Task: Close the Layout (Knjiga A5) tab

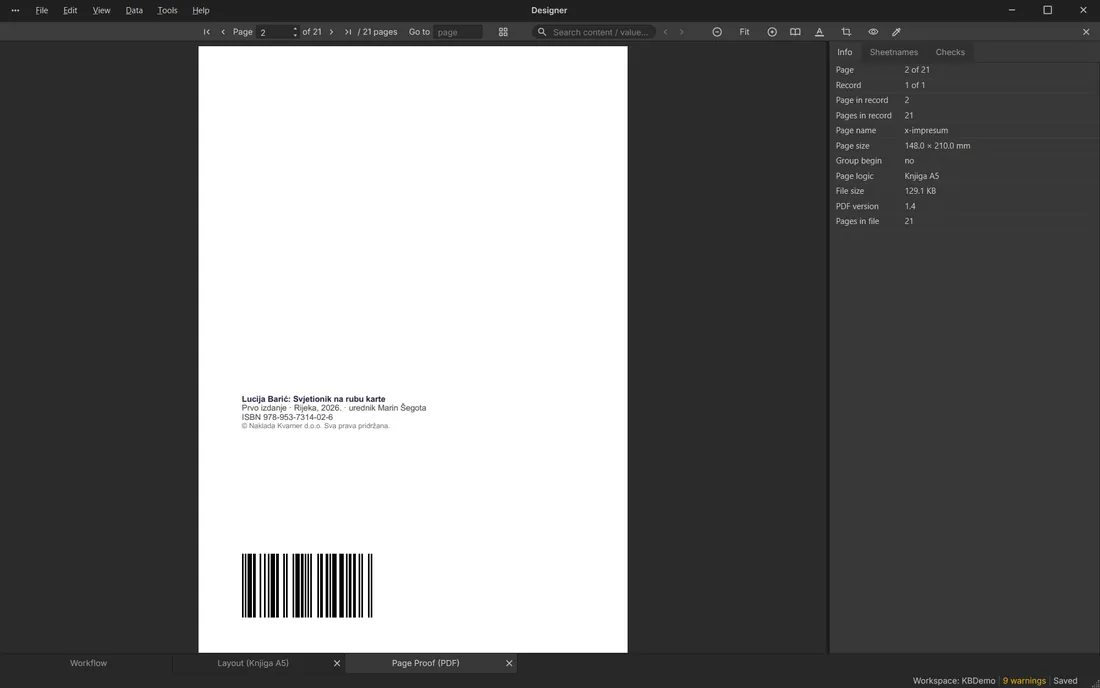Action: point(337,663)
